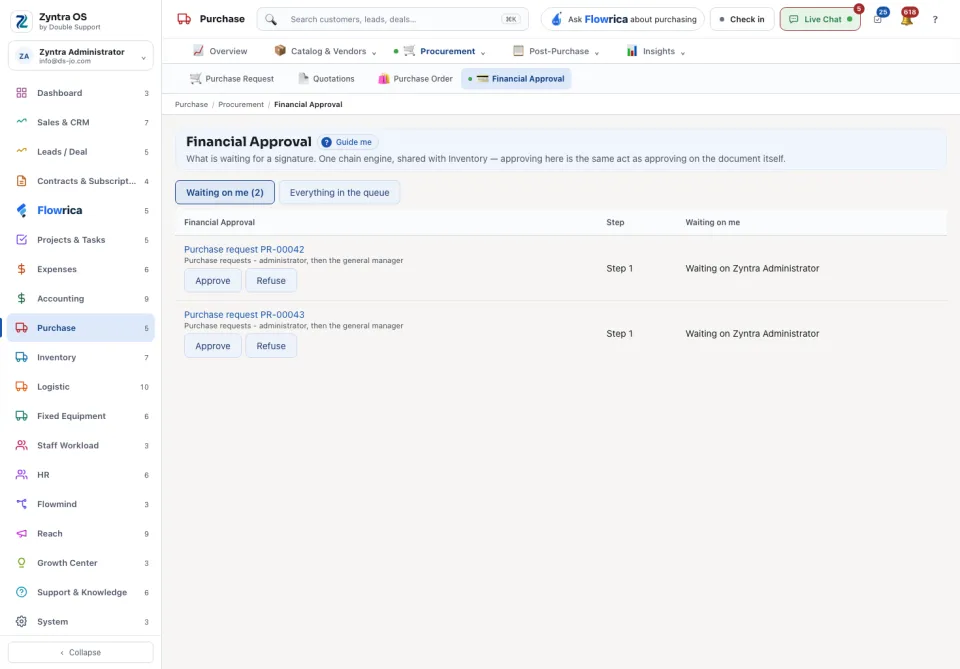This screenshot has height=669, width=960.
Task: Open the tasks checklist icon with 25 badge
Action: coord(879,19)
